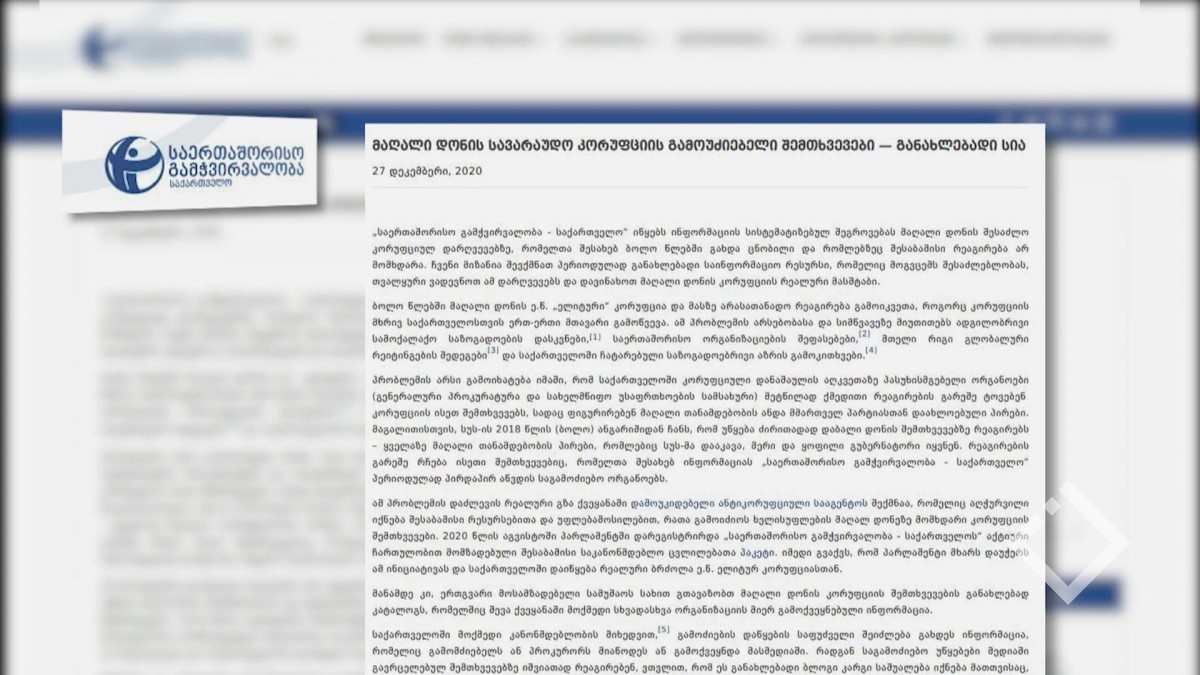The image size is (1200, 675).
Task: Open footnote reference [1]
Action: pos(595,336)
